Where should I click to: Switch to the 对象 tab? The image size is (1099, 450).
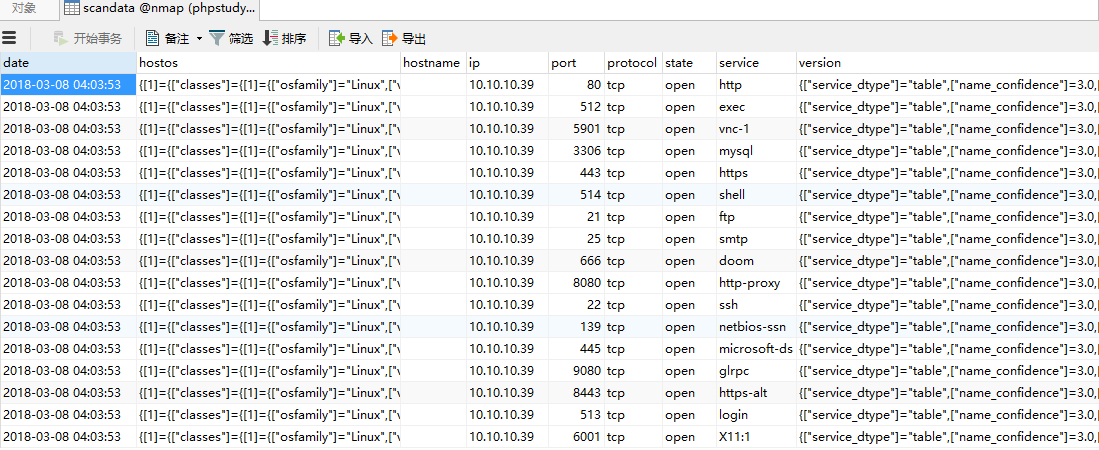tap(24, 8)
